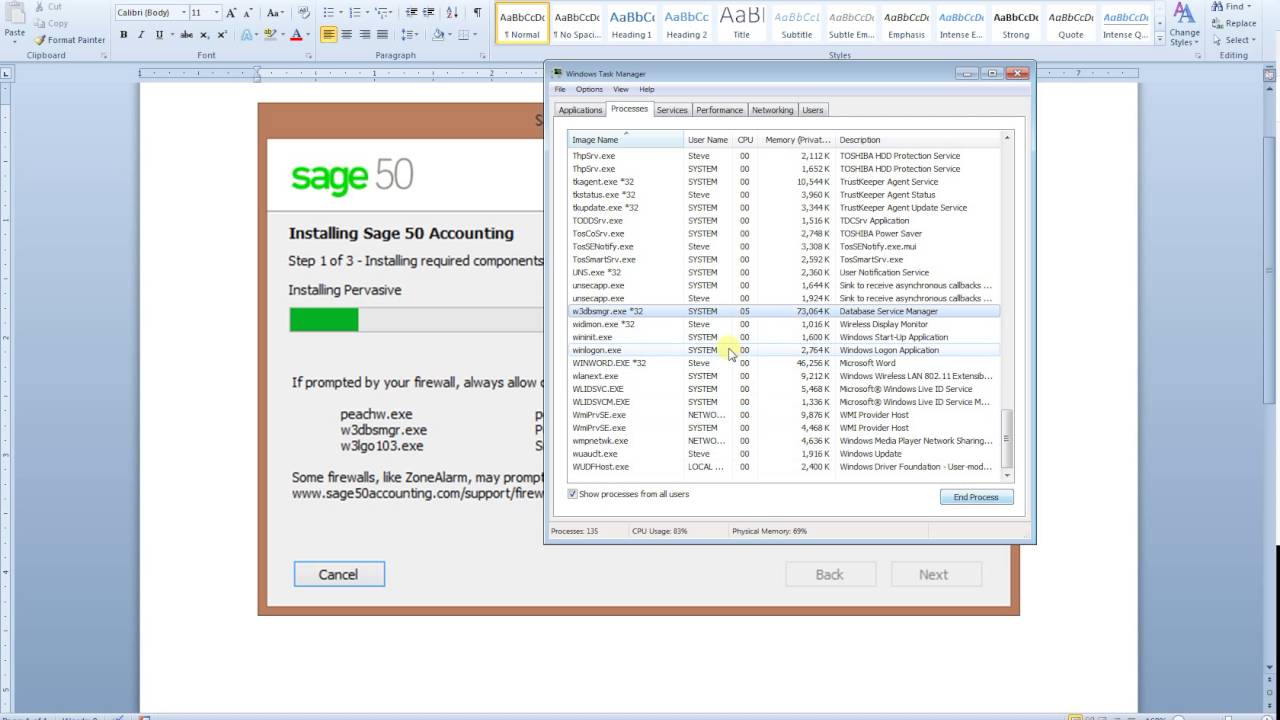The height and width of the screenshot is (720, 1280).
Task: Apply subscript formatting
Action: pos(204,34)
